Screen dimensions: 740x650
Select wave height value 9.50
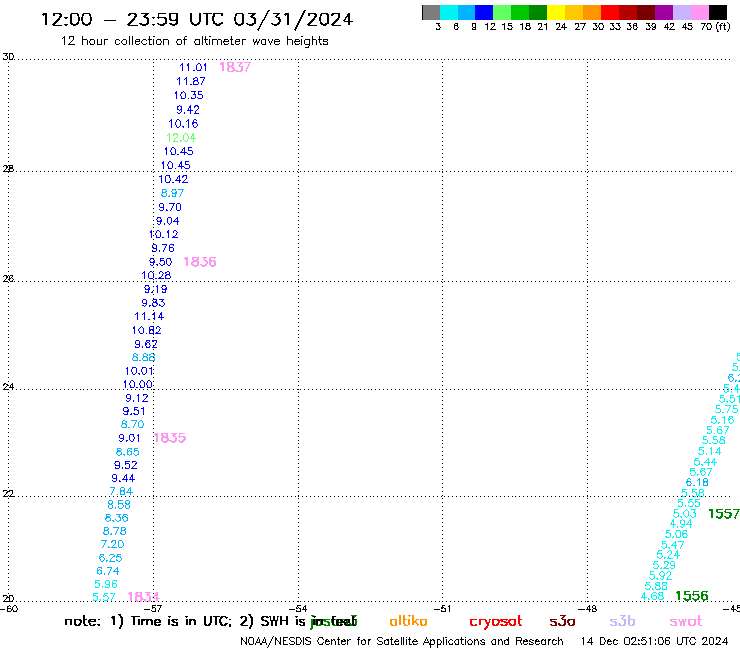click(x=160, y=262)
